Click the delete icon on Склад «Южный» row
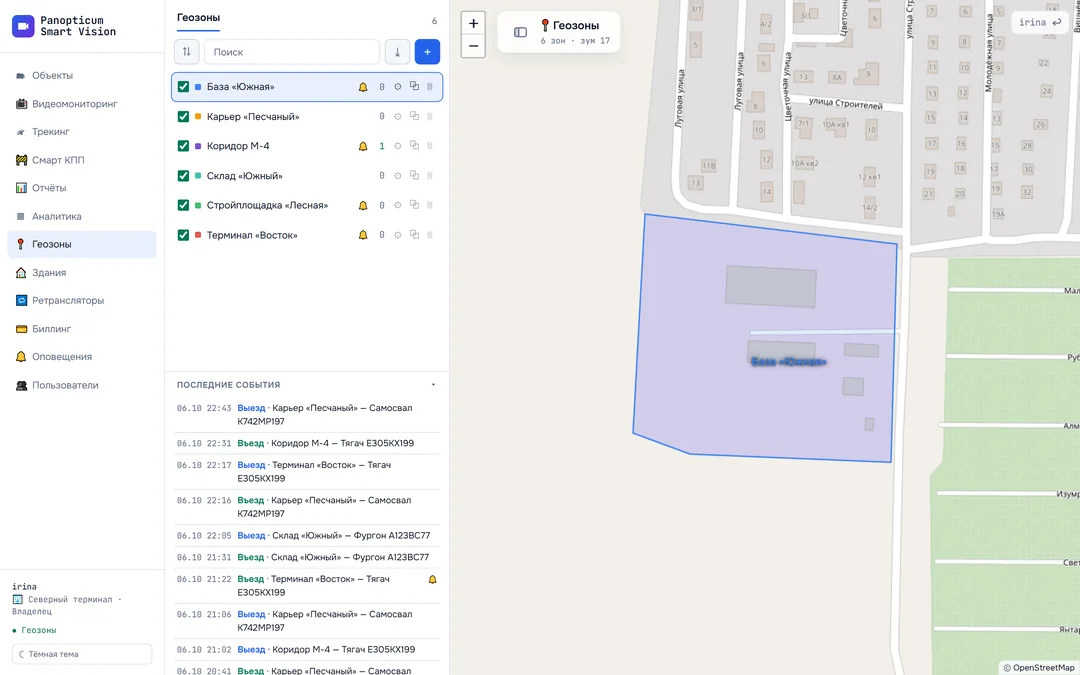 pyautogui.click(x=430, y=176)
